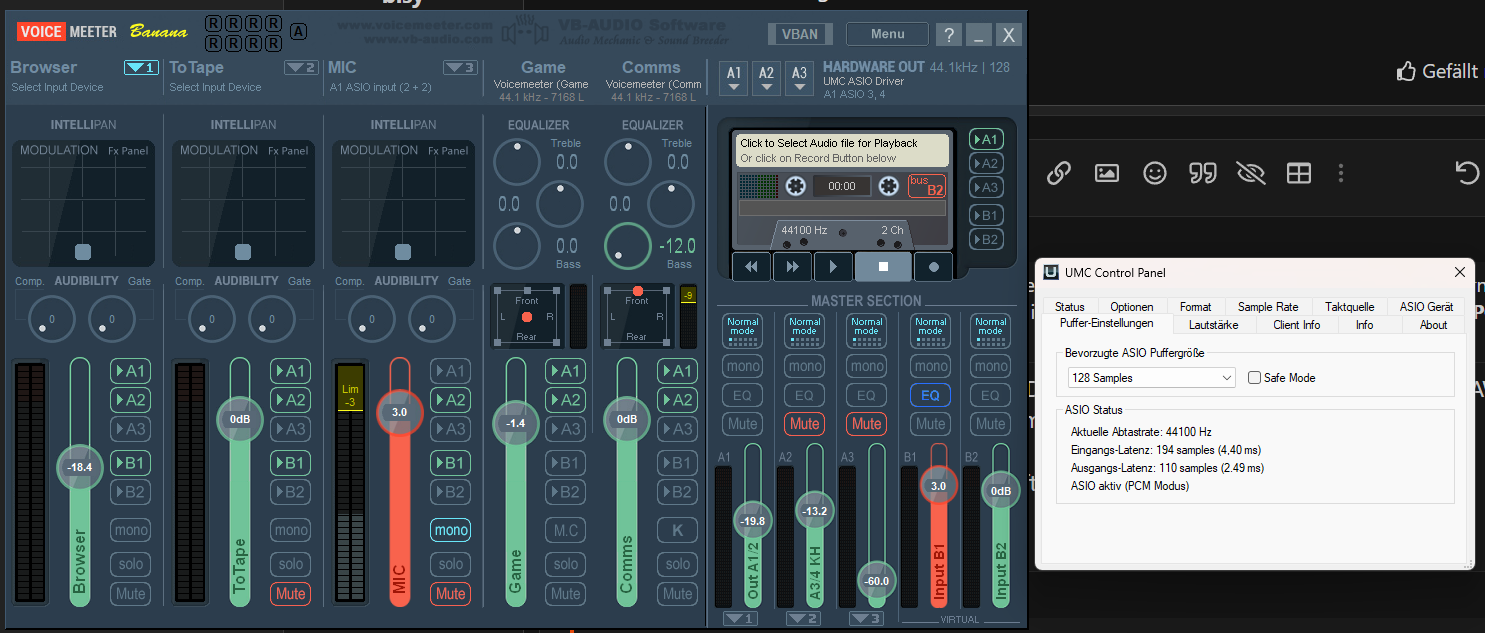Rewind the cassette recorder
1485x633 pixels.
point(750,267)
